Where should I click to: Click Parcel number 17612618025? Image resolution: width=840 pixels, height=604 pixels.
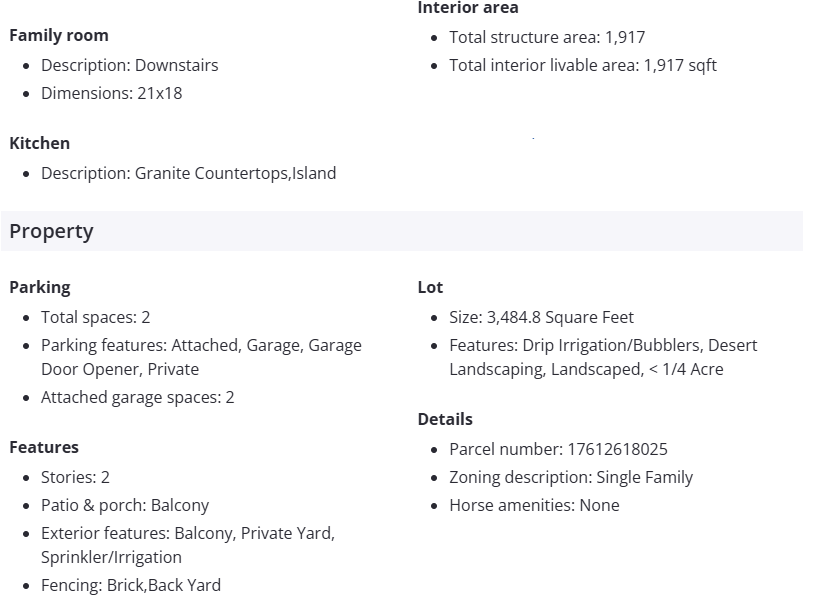point(558,449)
